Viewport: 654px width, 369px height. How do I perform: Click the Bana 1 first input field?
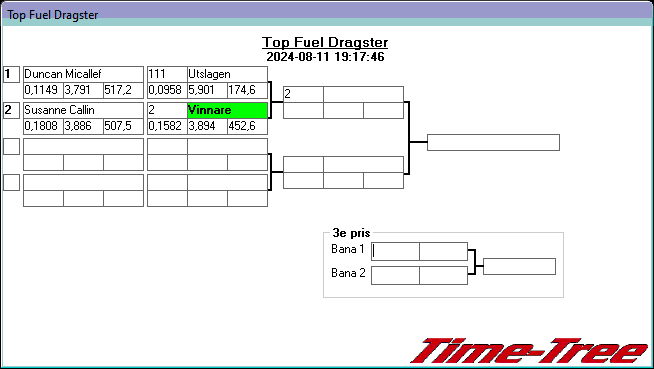pyautogui.click(x=395, y=251)
